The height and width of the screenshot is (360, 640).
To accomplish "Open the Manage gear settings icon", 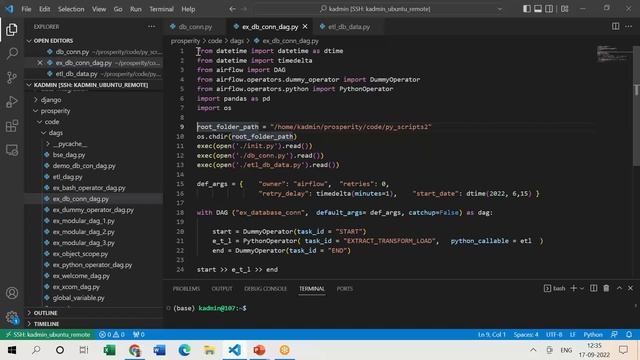I will click(12, 317).
